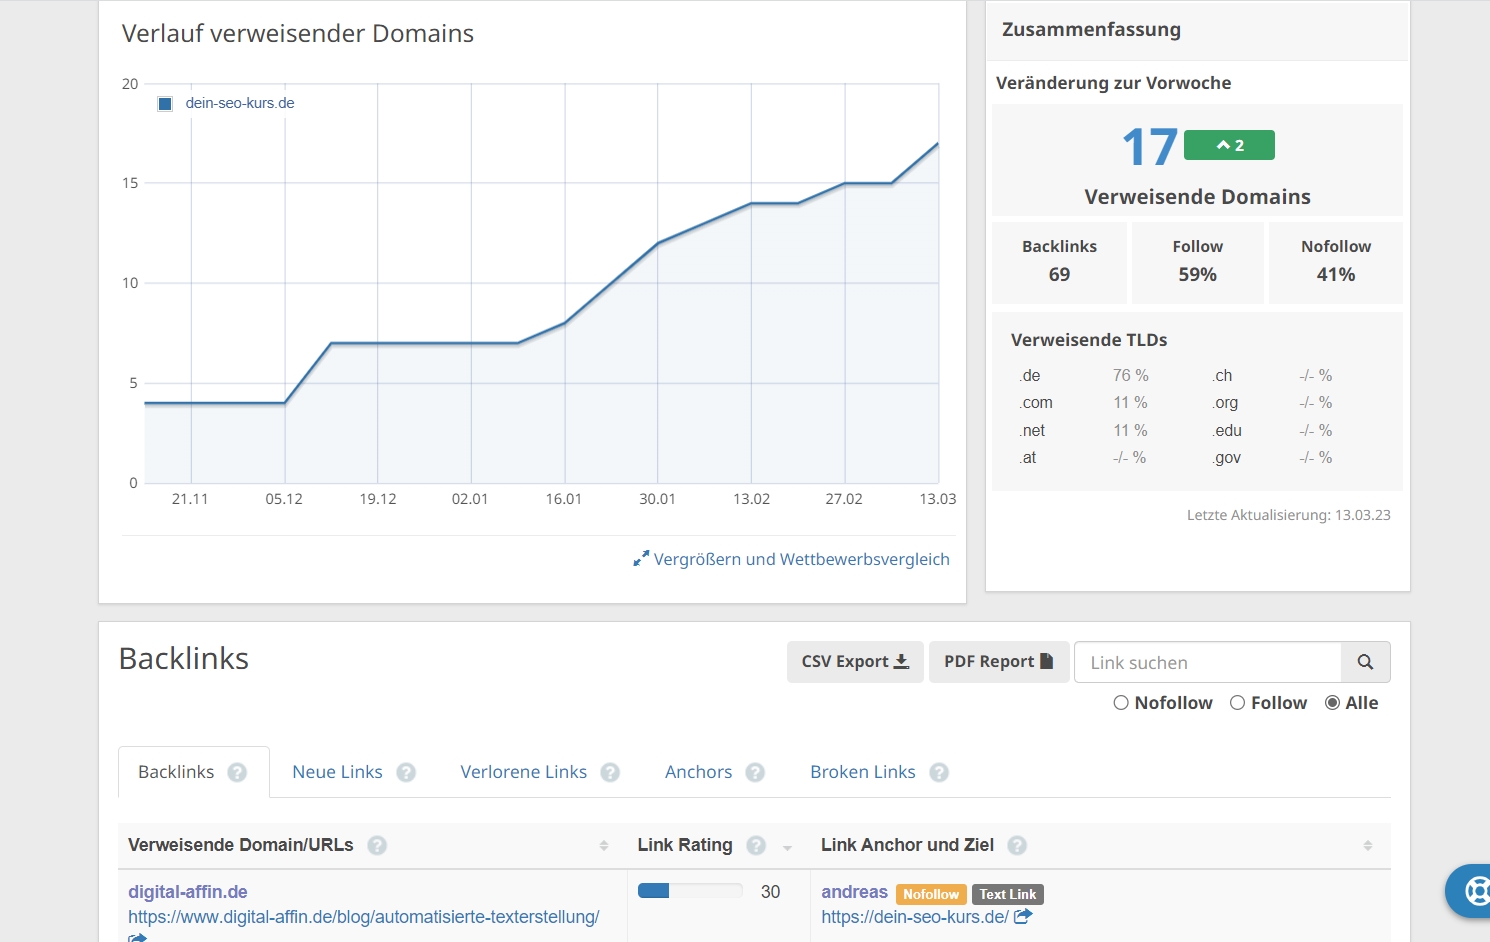Click help icon next to Link Anchor und Ziel
Image resolution: width=1490 pixels, height=942 pixels.
[x=1017, y=845]
